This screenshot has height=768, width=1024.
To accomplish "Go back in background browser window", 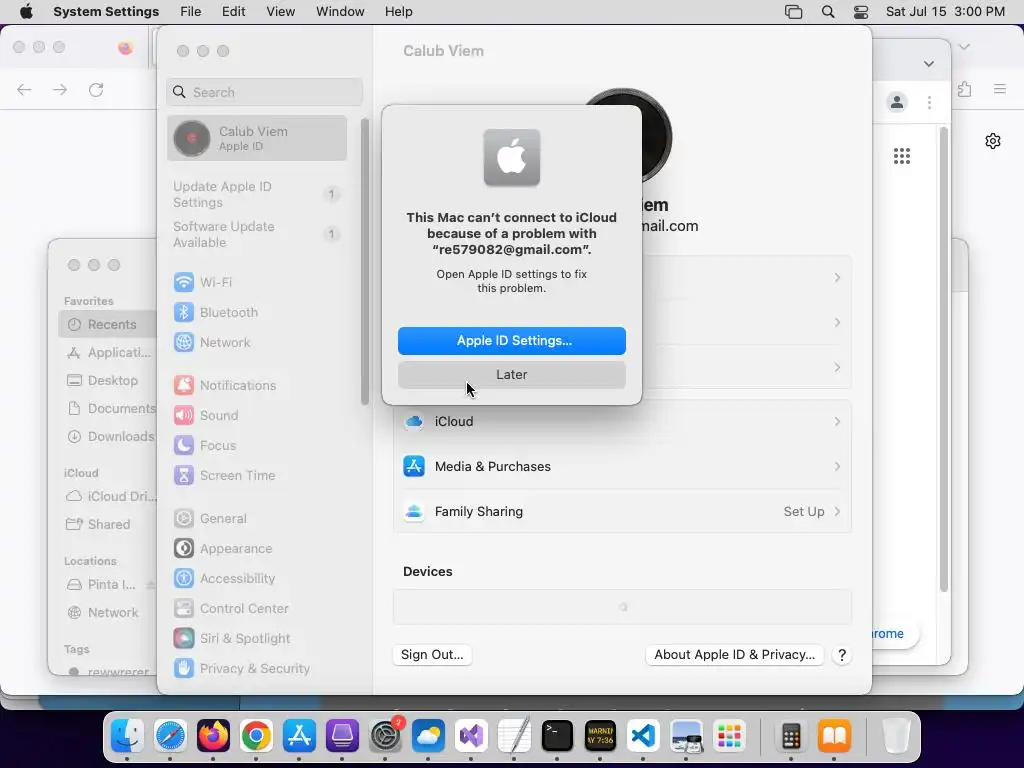I will pyautogui.click(x=24, y=89).
